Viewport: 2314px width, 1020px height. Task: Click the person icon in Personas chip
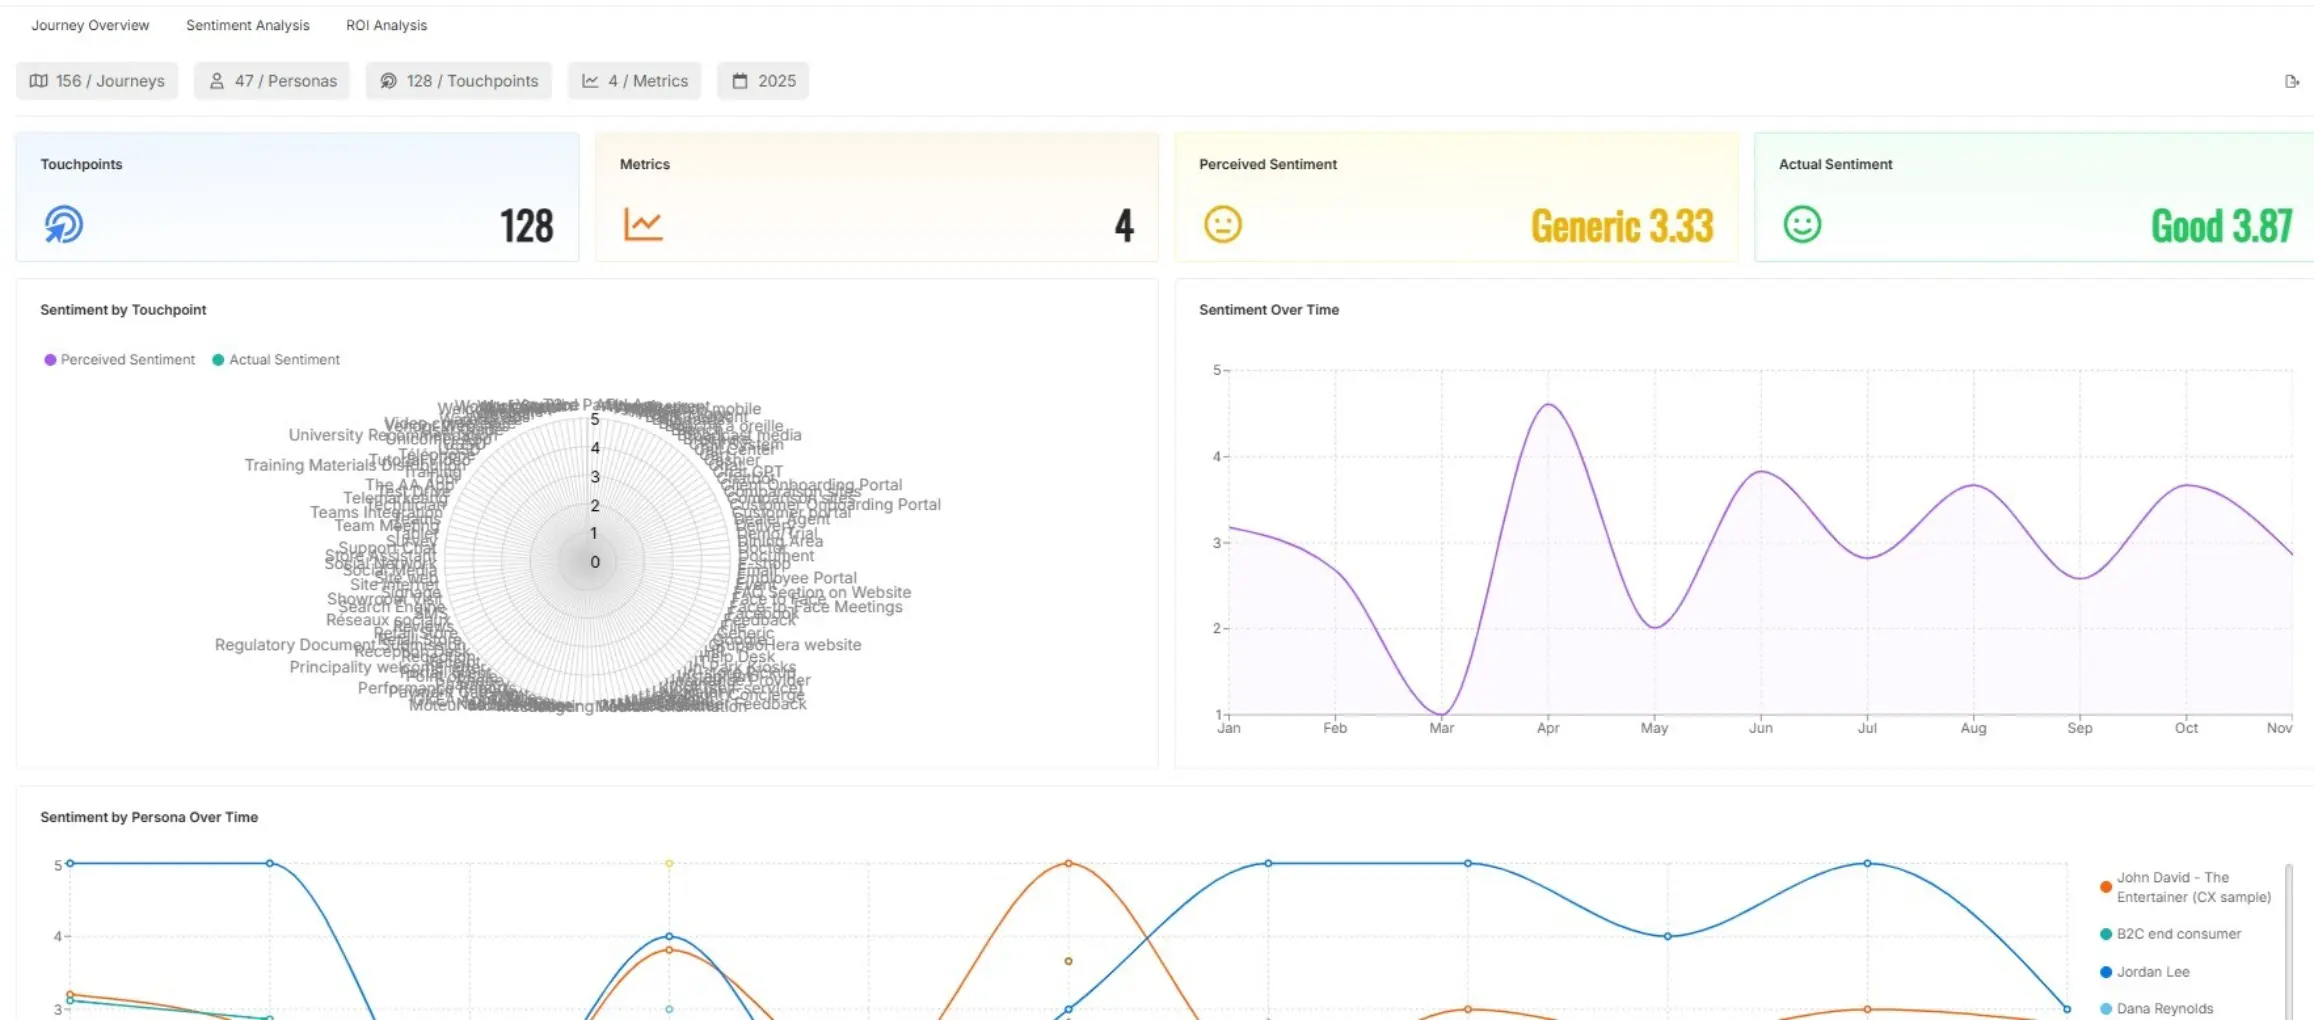(216, 81)
